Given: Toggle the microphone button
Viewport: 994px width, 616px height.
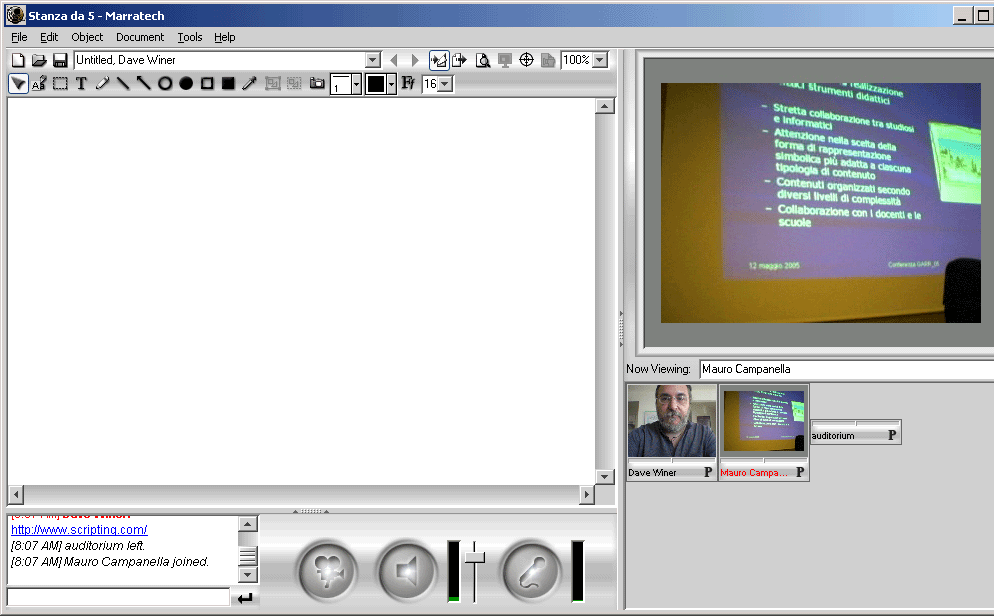Looking at the screenshot, I should click(530, 571).
